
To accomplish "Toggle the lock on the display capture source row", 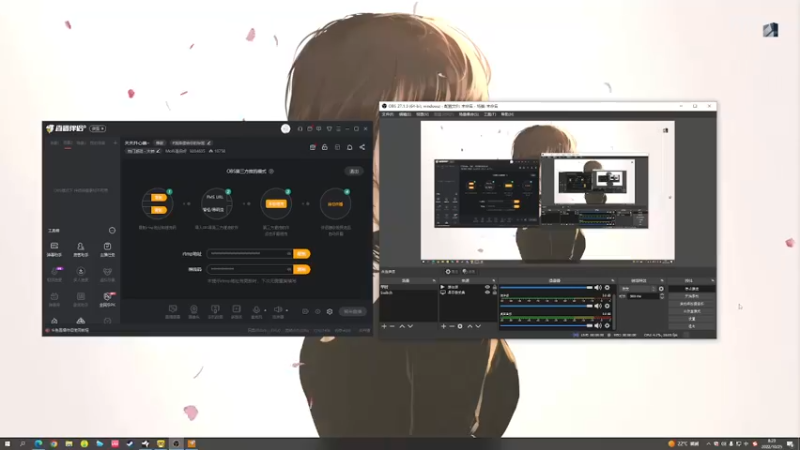I will pos(494,292).
